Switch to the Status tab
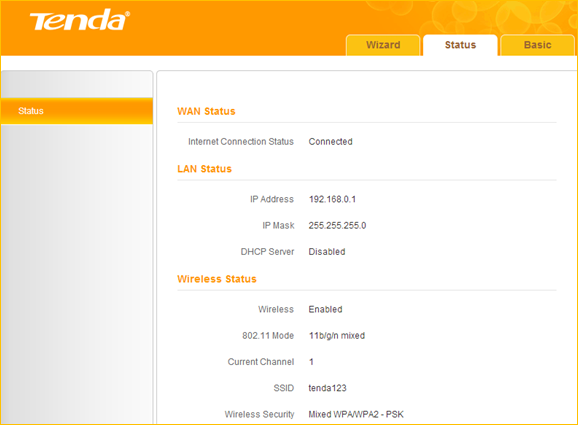578x425 pixels. 460,45
